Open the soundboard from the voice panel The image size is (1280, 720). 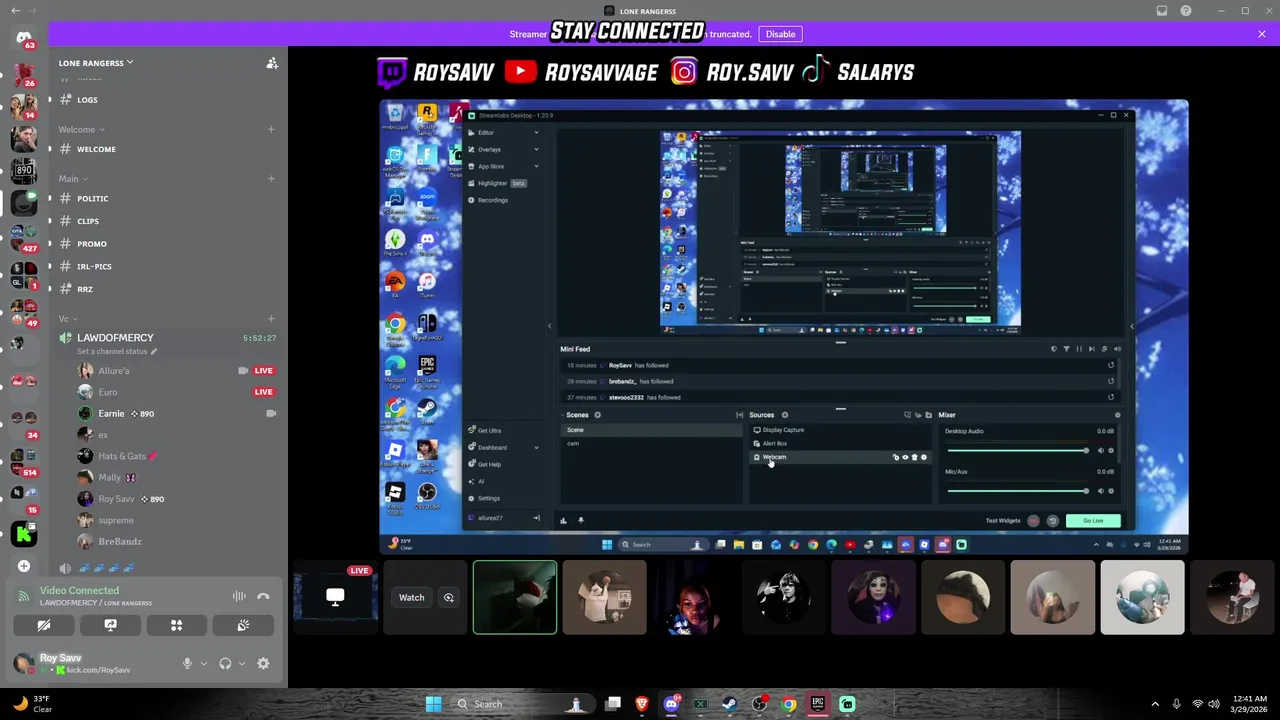point(243,625)
